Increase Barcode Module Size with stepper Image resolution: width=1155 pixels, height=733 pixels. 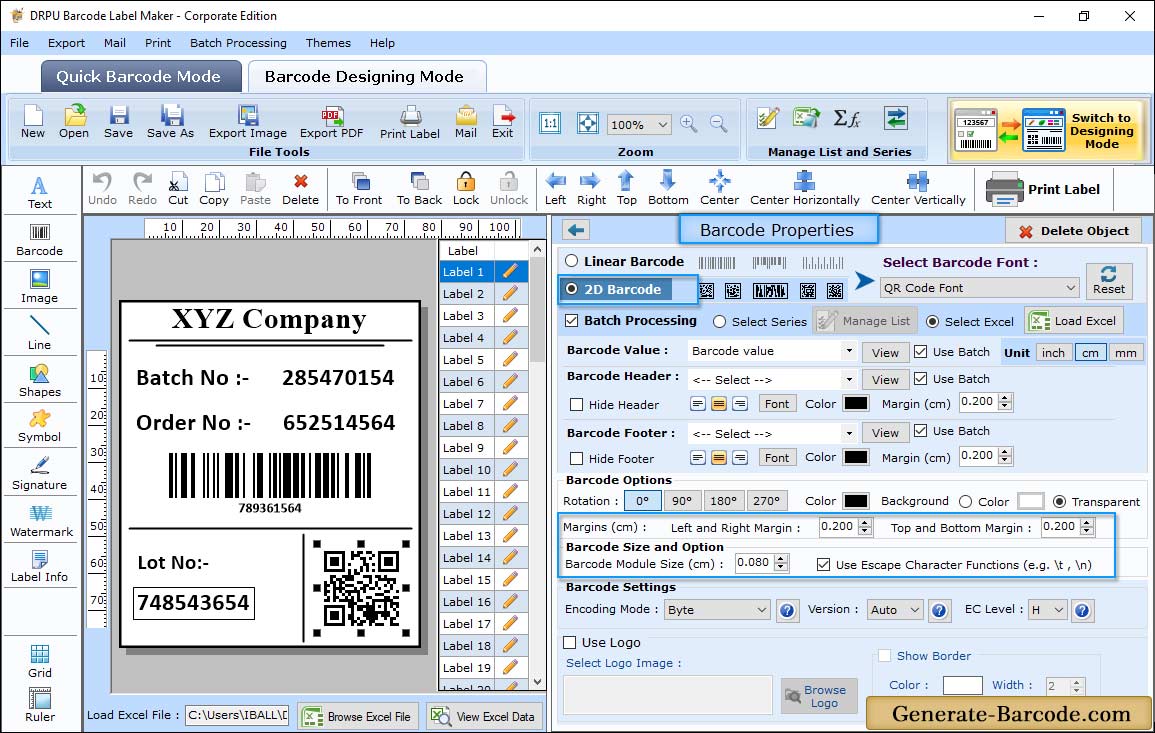tap(781, 558)
